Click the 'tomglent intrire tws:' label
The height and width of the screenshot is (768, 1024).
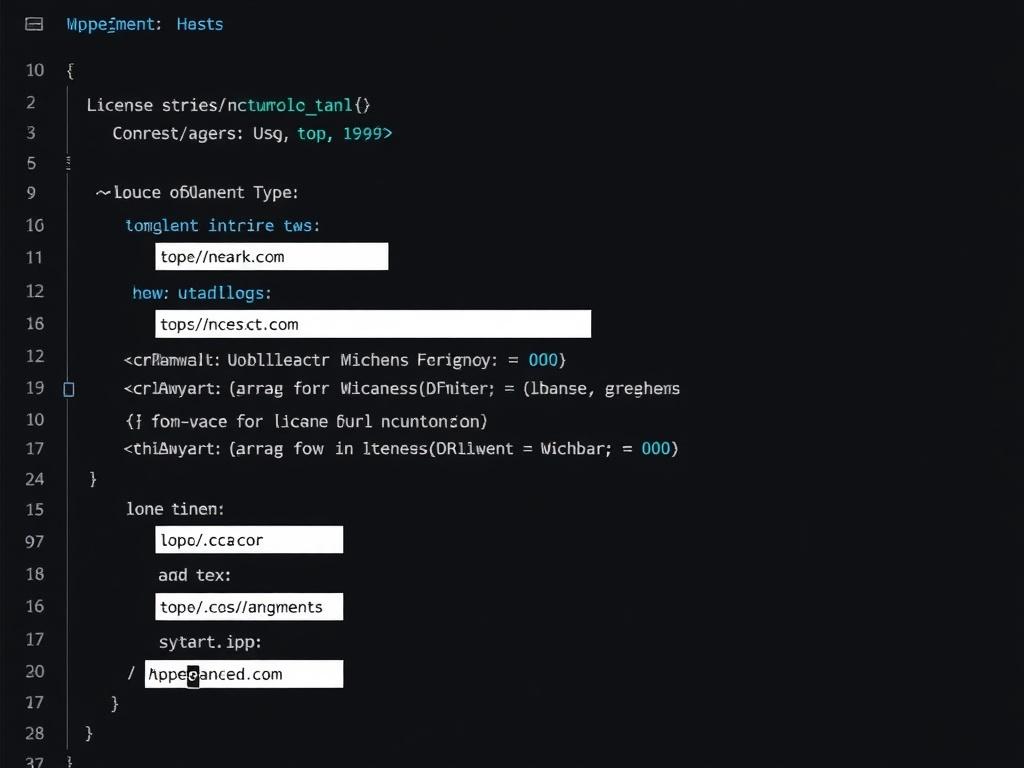coord(222,226)
